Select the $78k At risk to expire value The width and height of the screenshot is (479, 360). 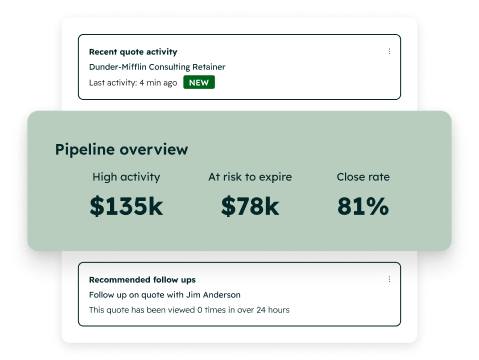(250, 206)
